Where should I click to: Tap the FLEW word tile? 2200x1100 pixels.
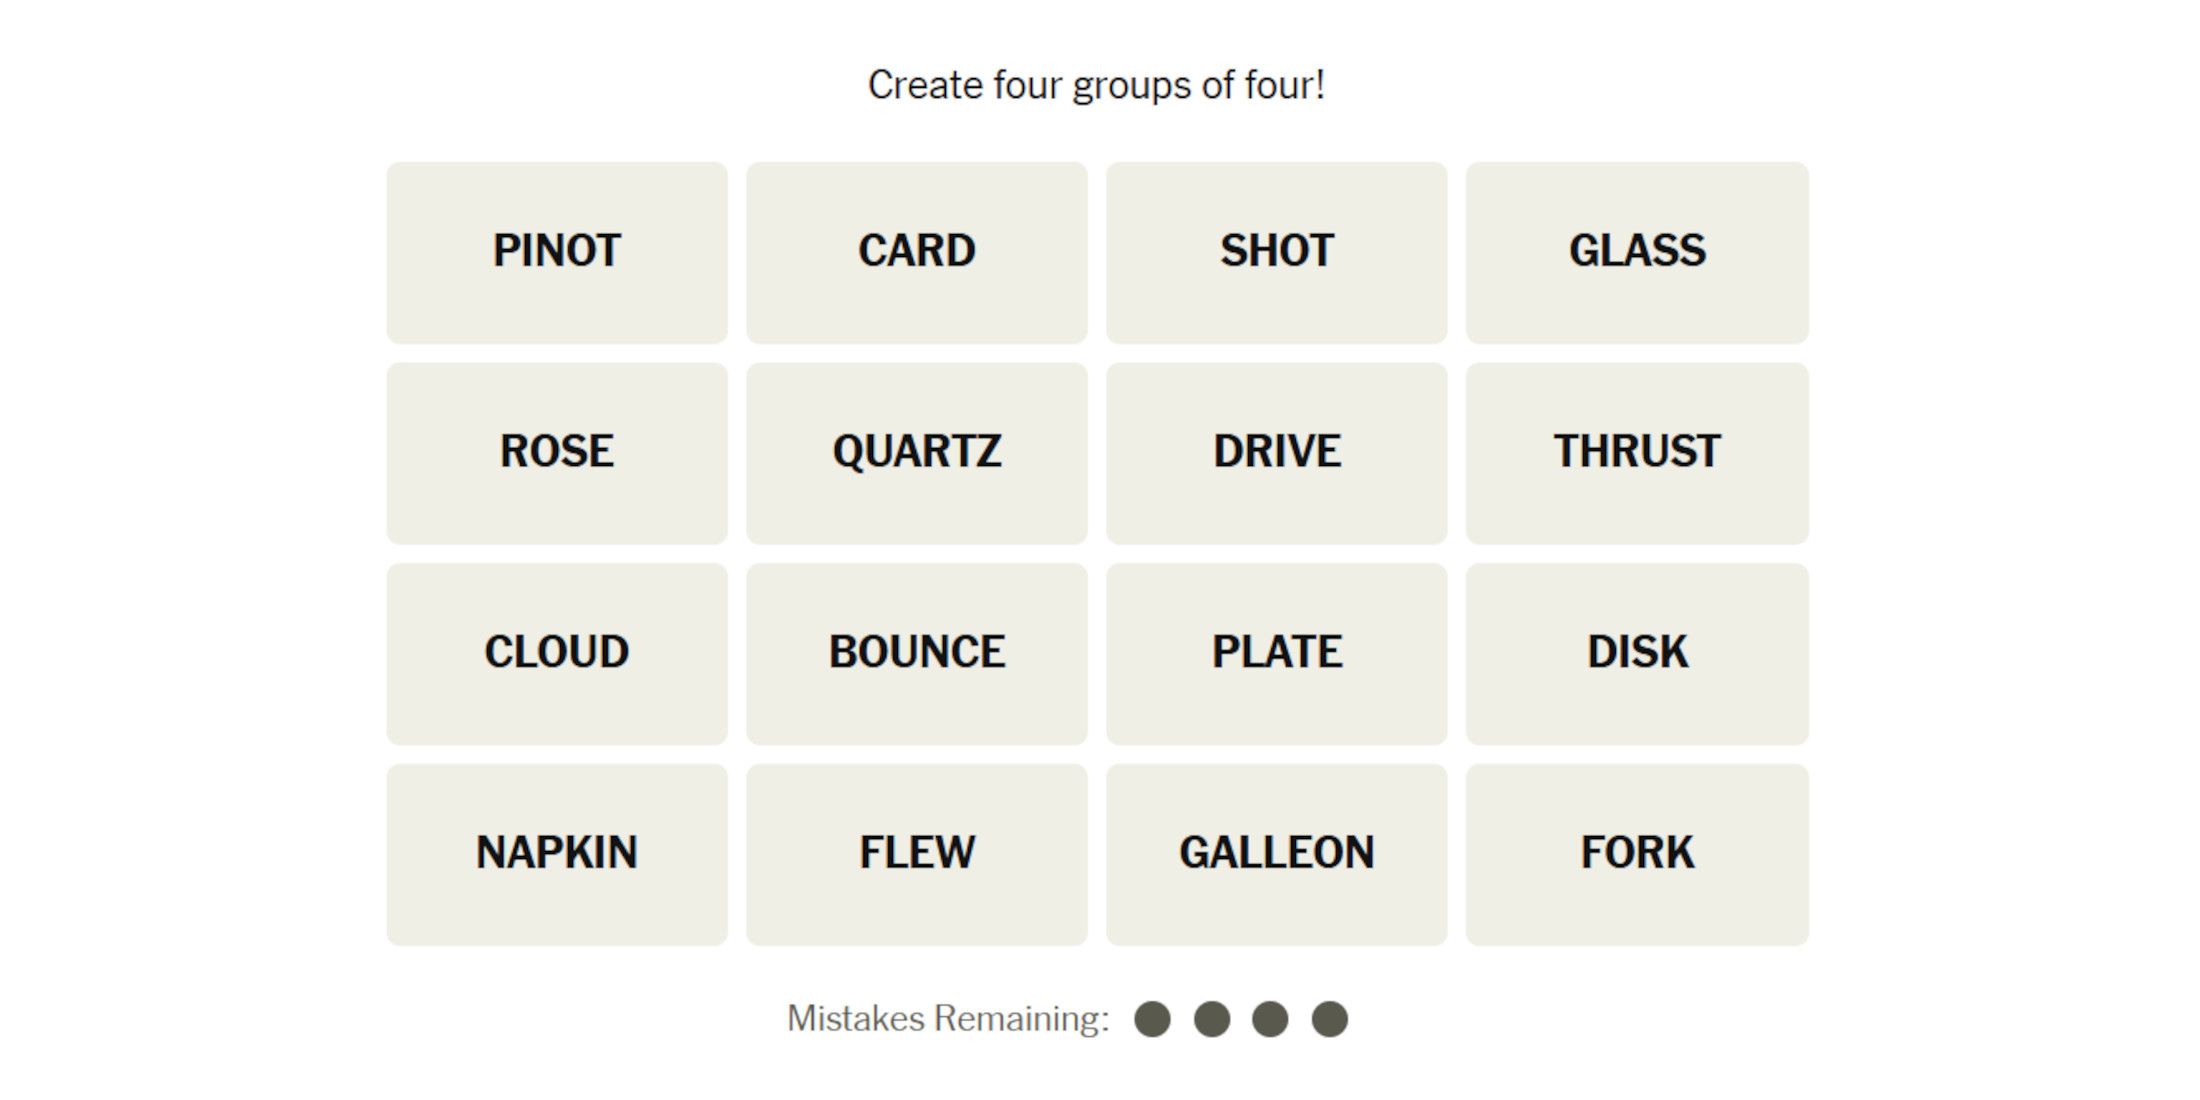coord(916,855)
